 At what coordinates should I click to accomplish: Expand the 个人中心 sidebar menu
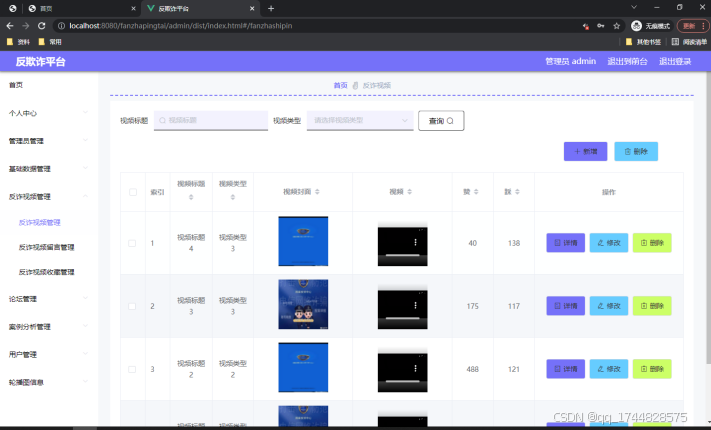49,113
